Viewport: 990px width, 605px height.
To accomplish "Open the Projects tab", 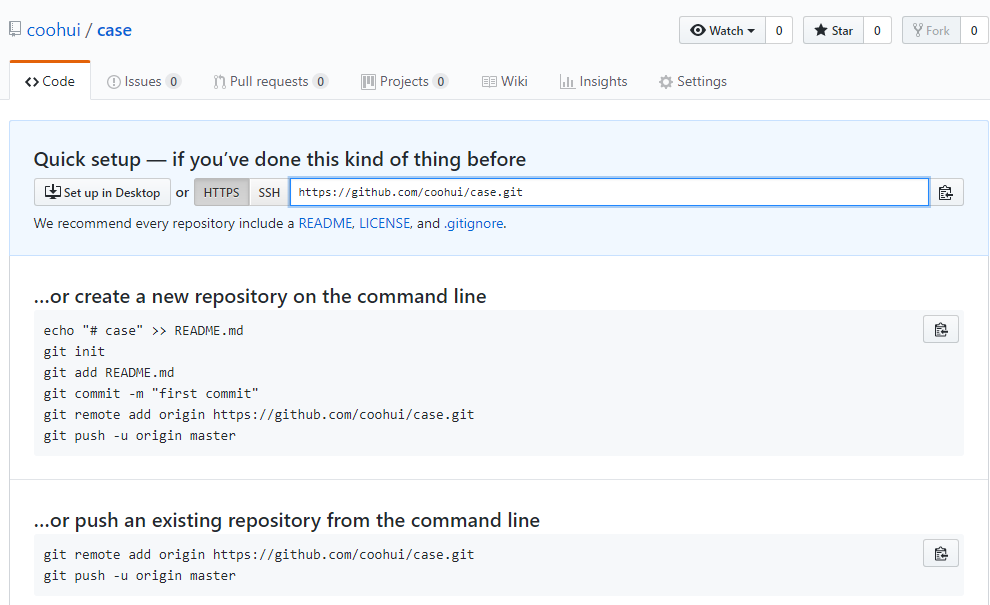I will pos(405,81).
